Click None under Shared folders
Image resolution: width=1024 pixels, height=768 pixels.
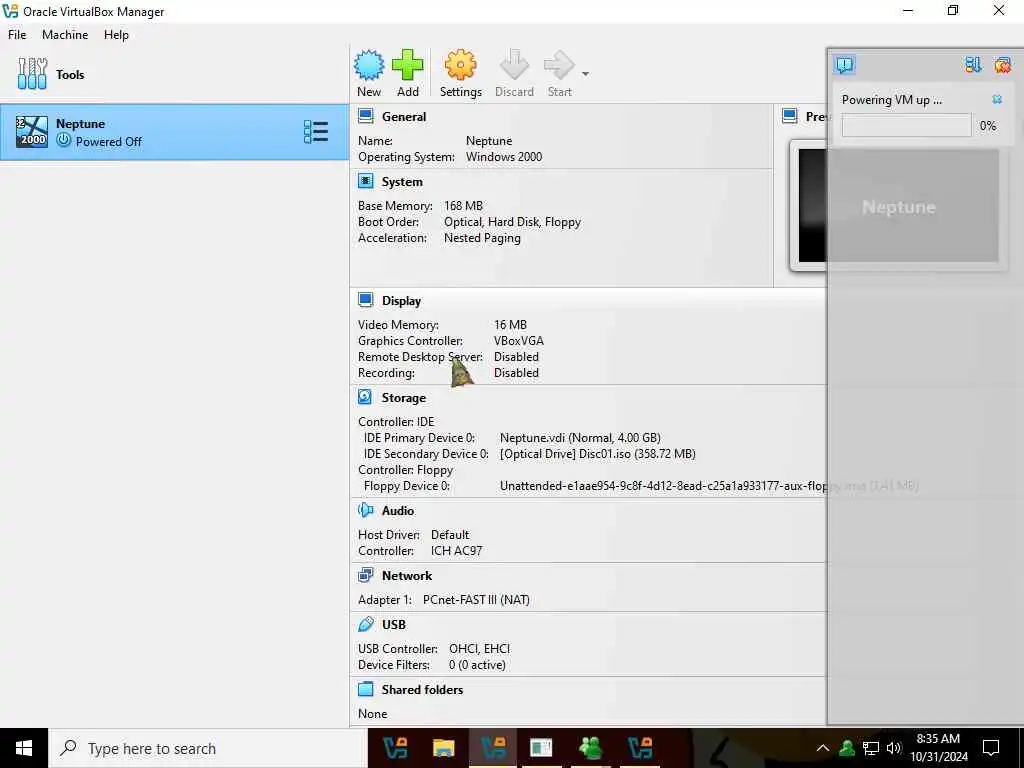click(372, 714)
